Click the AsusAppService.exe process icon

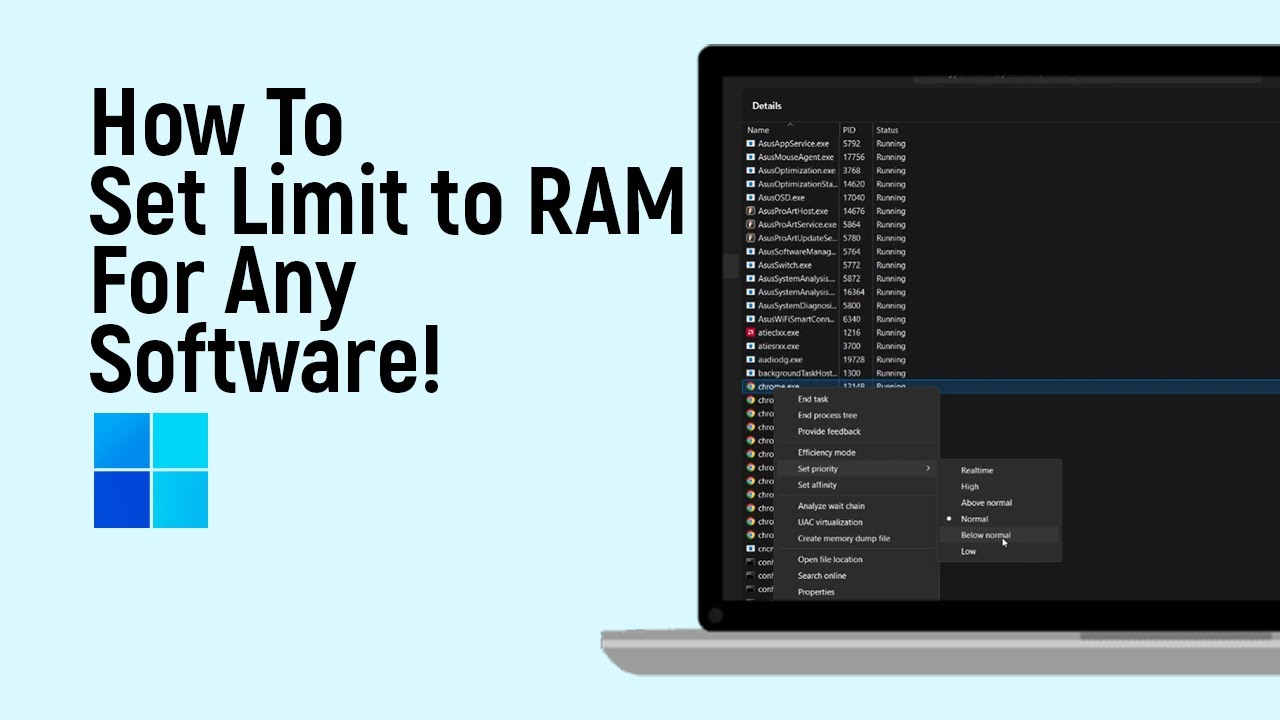(x=750, y=144)
